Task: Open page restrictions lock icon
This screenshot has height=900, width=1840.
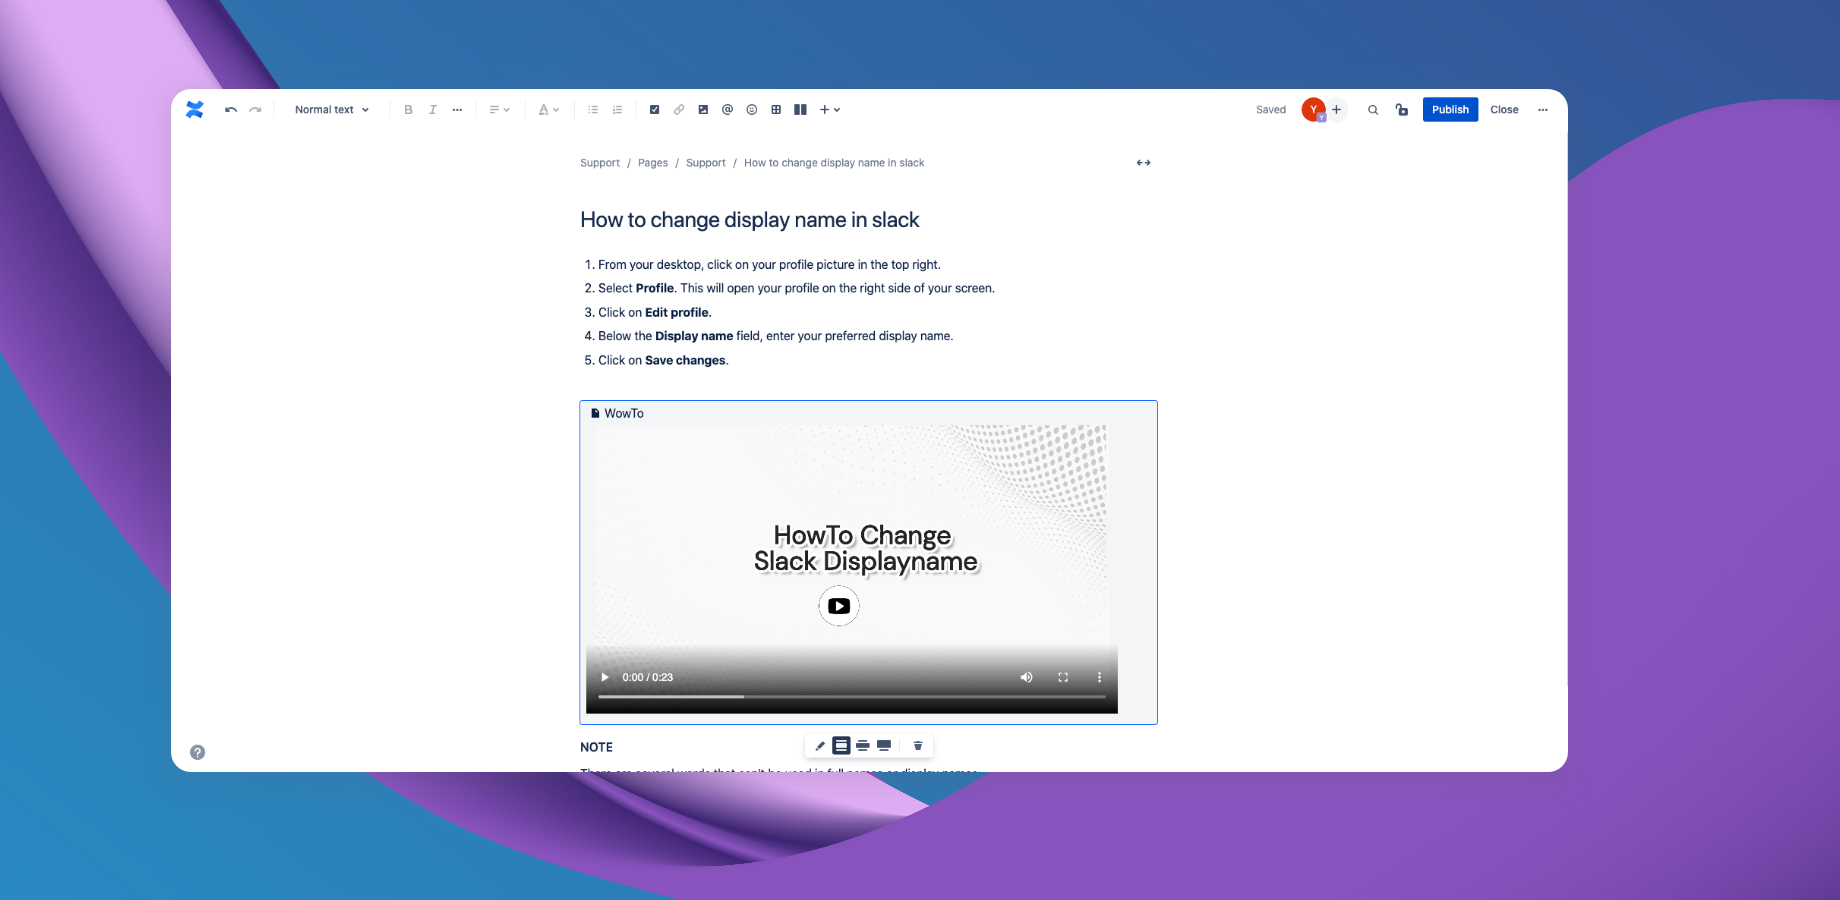Action: (1402, 110)
